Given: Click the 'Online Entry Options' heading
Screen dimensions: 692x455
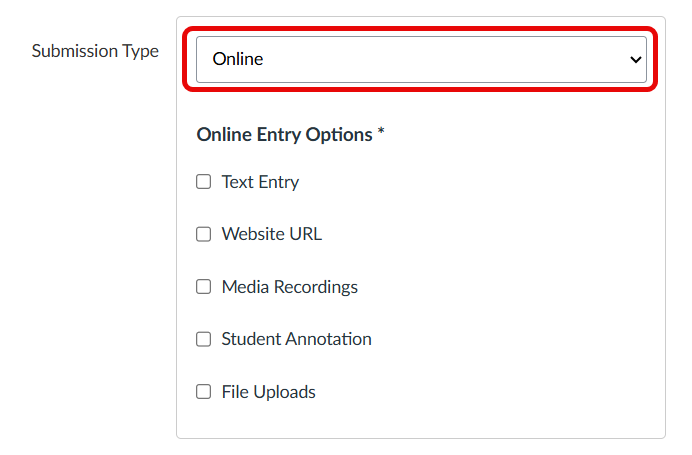Looking at the screenshot, I should point(284,134).
